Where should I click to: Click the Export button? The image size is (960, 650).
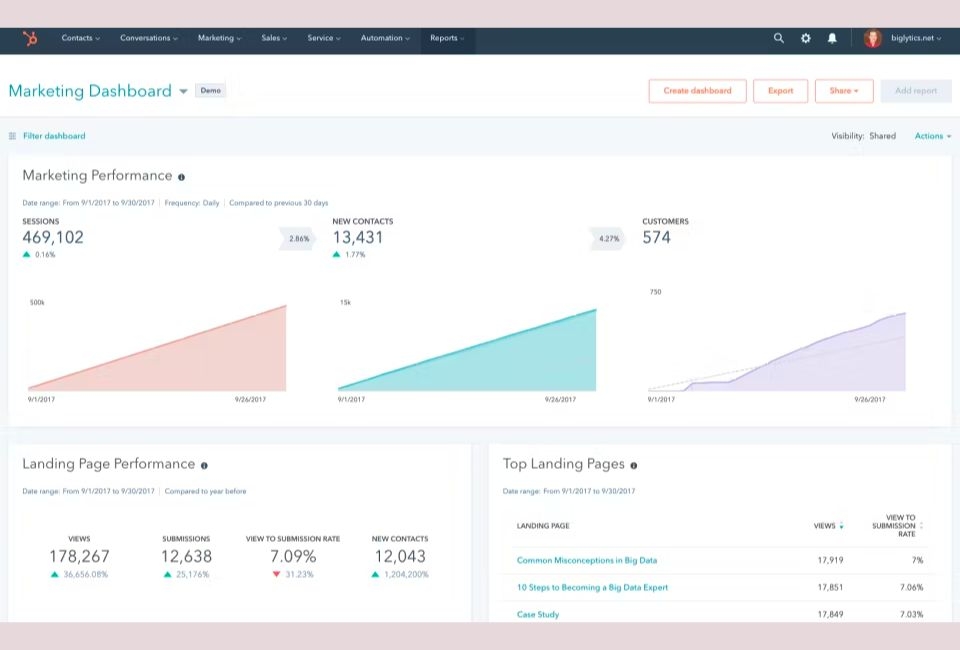(x=780, y=90)
